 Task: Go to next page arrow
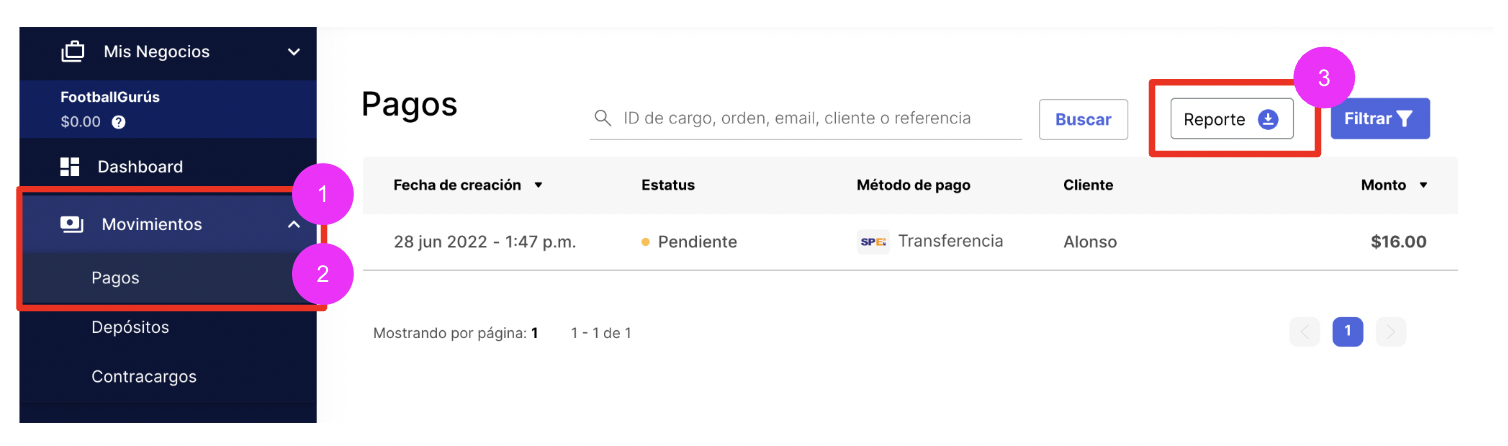pos(1391,331)
